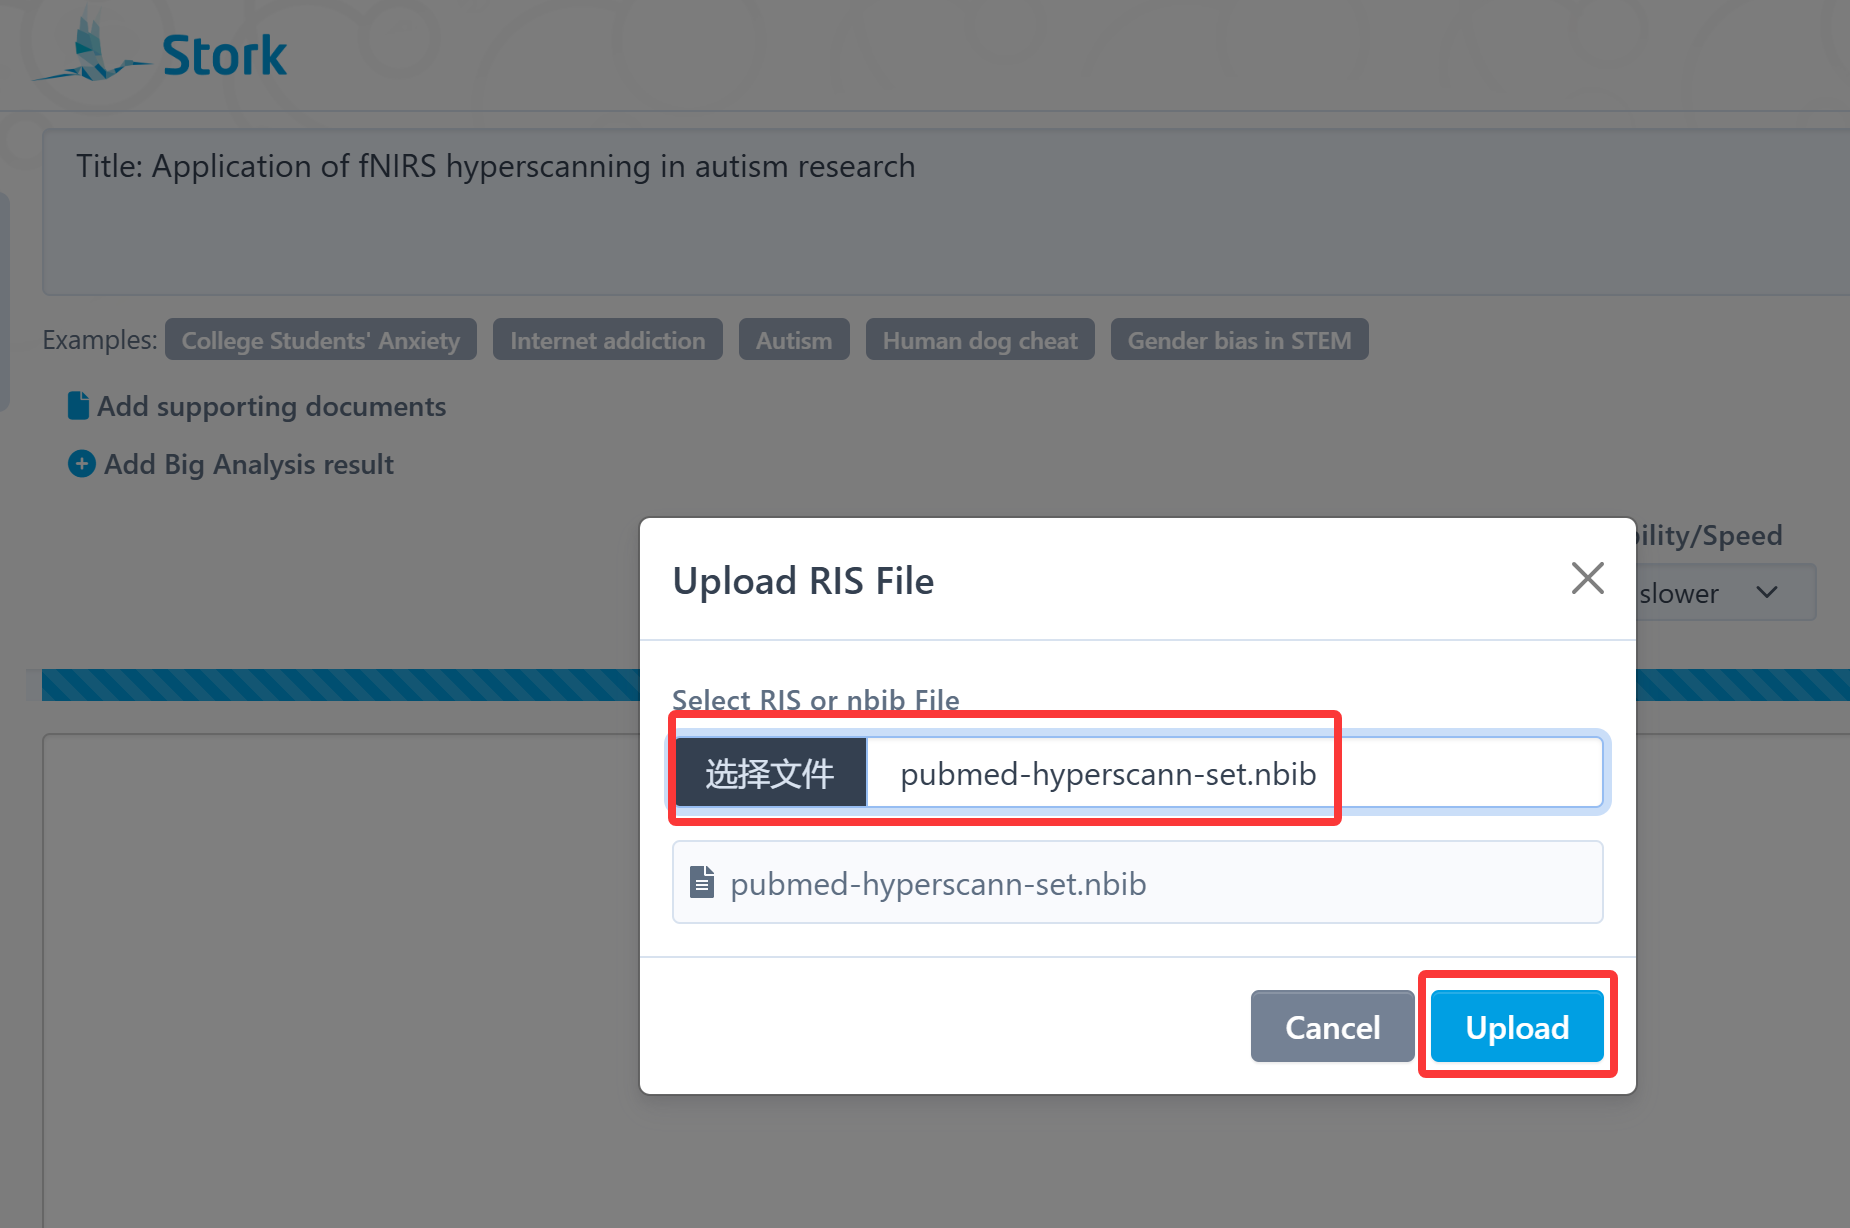
Task: Click the striped blue progress bar
Action: tap(340, 685)
